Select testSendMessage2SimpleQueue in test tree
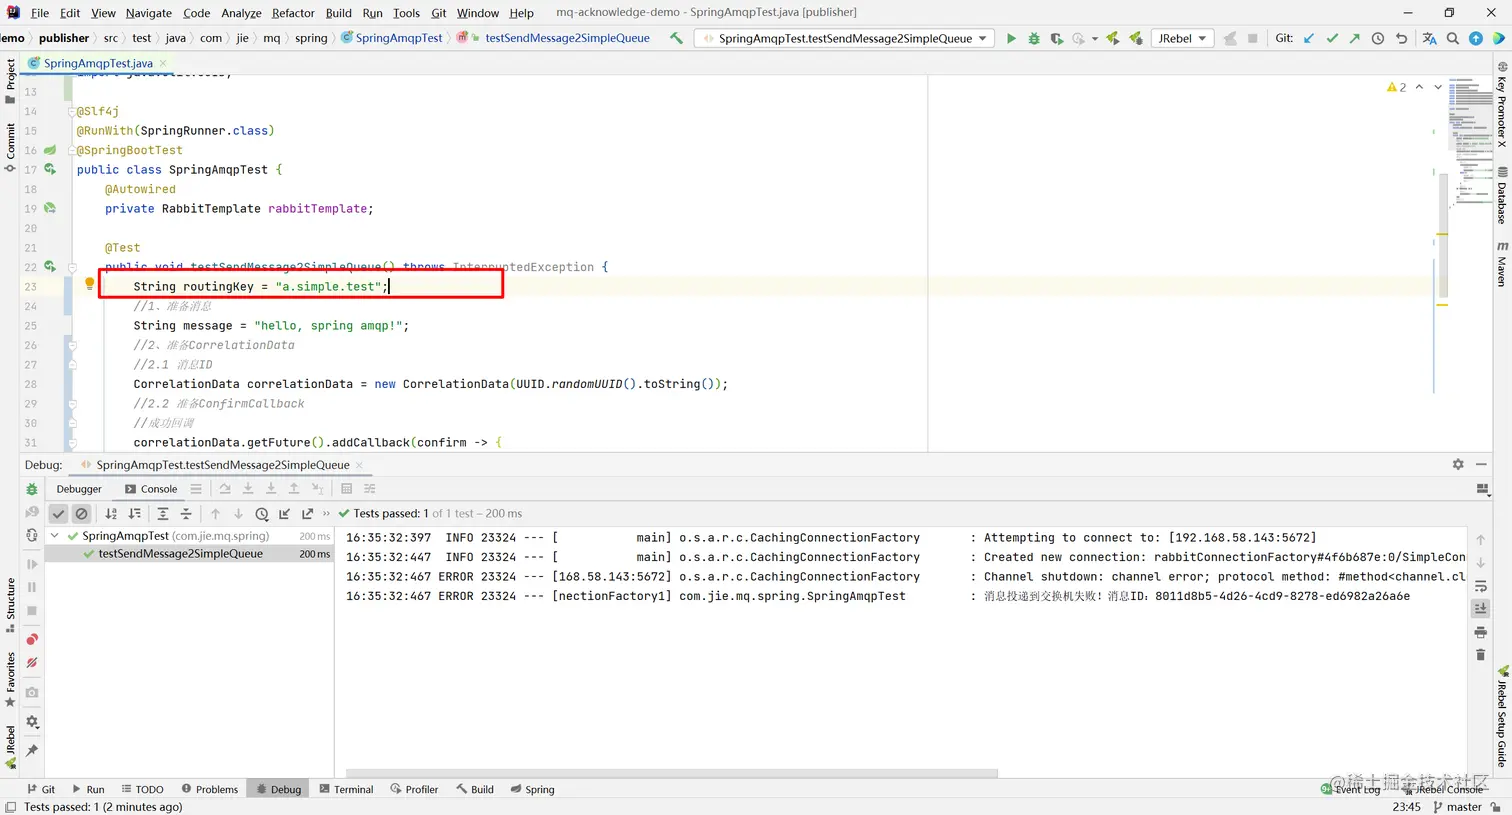 181,554
